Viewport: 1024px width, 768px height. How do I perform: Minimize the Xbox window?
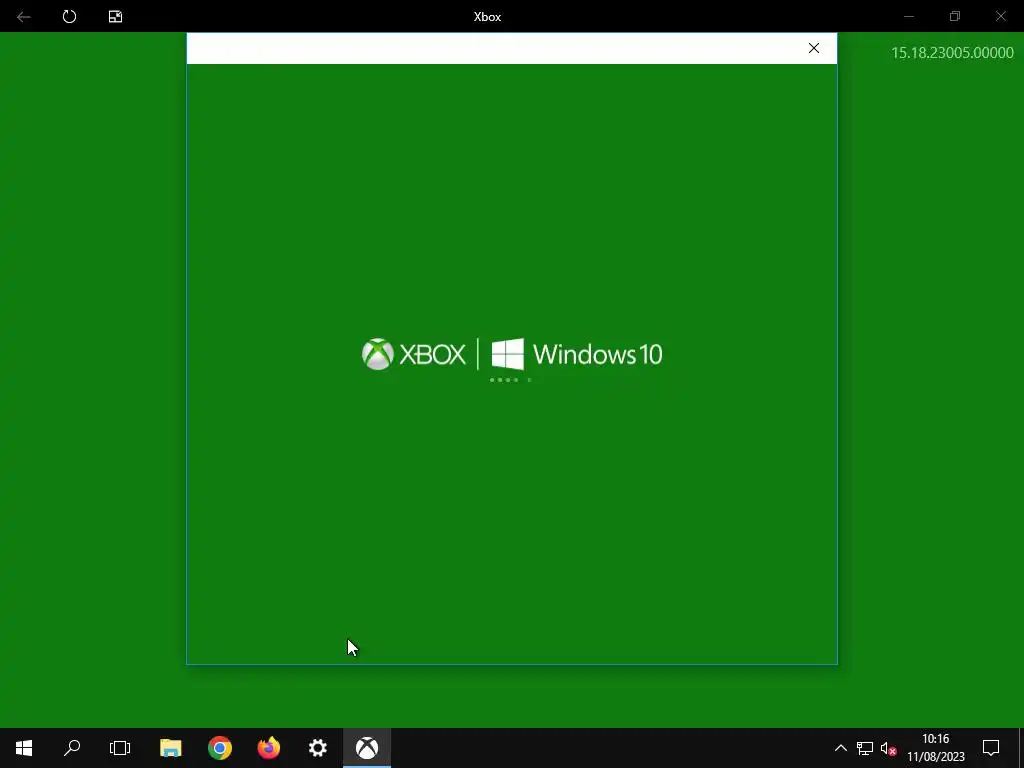coord(908,16)
